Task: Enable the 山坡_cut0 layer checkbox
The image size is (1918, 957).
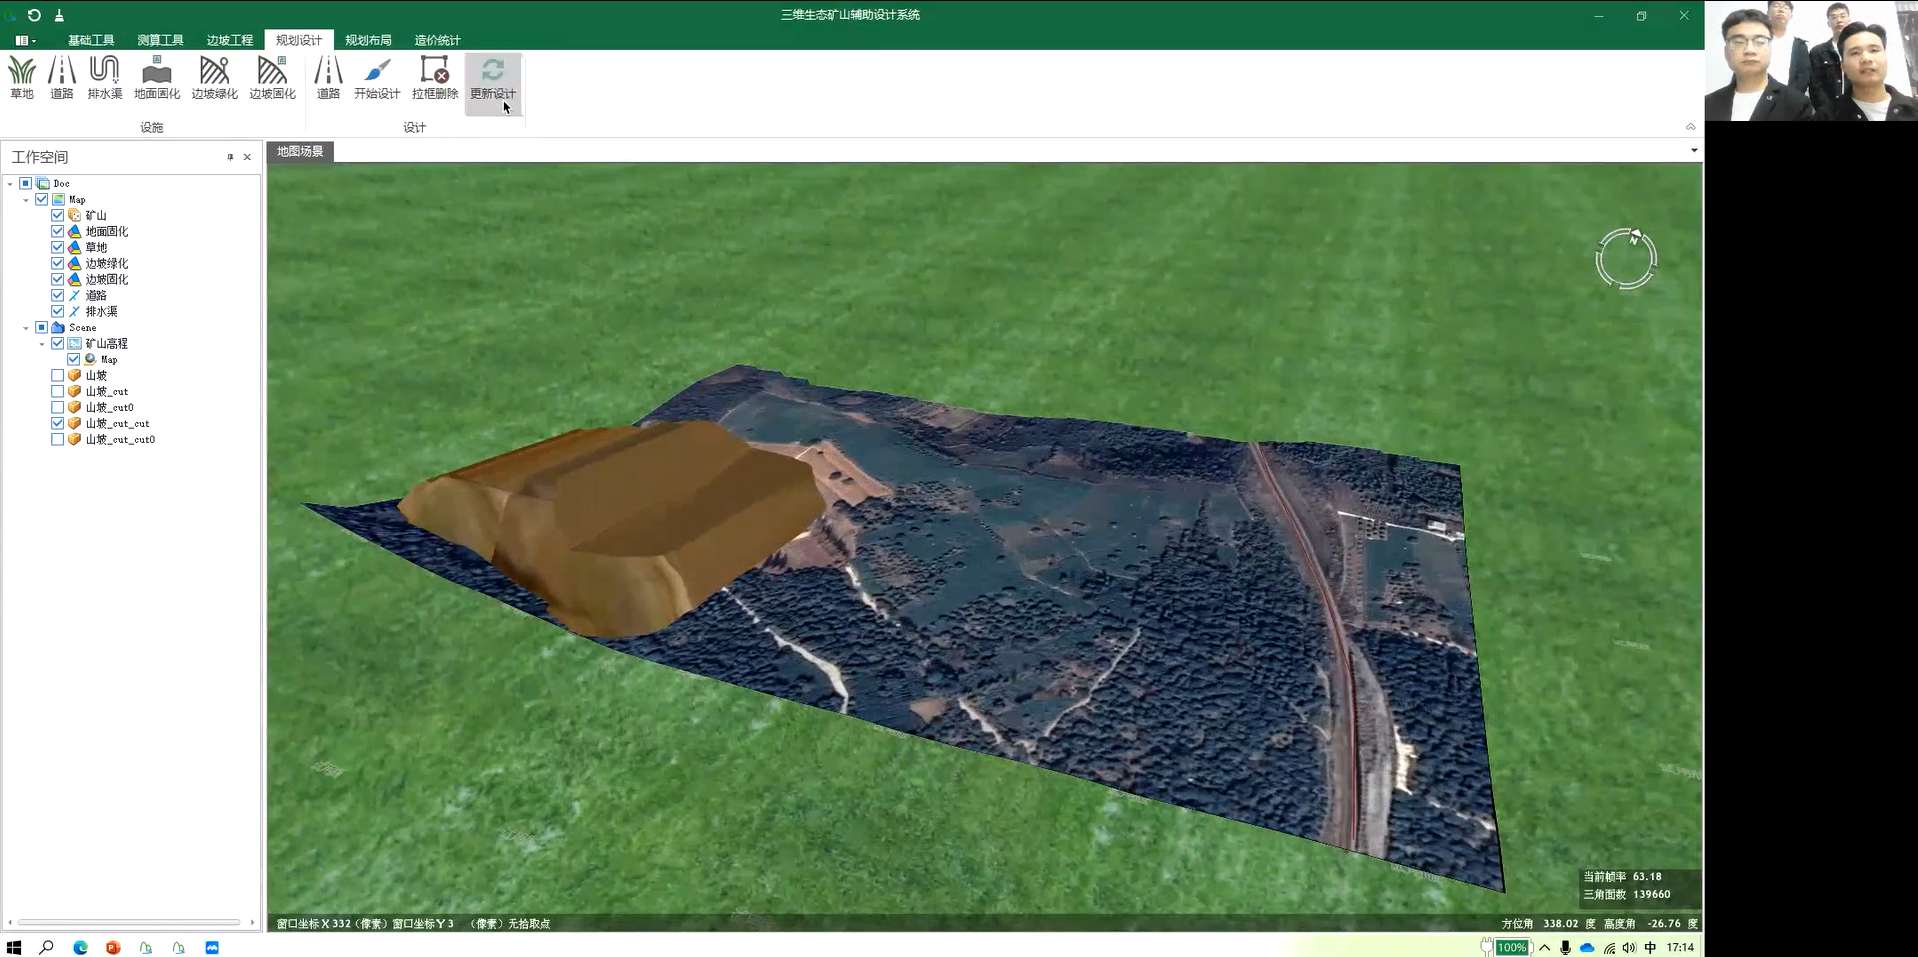Action: pyautogui.click(x=58, y=407)
